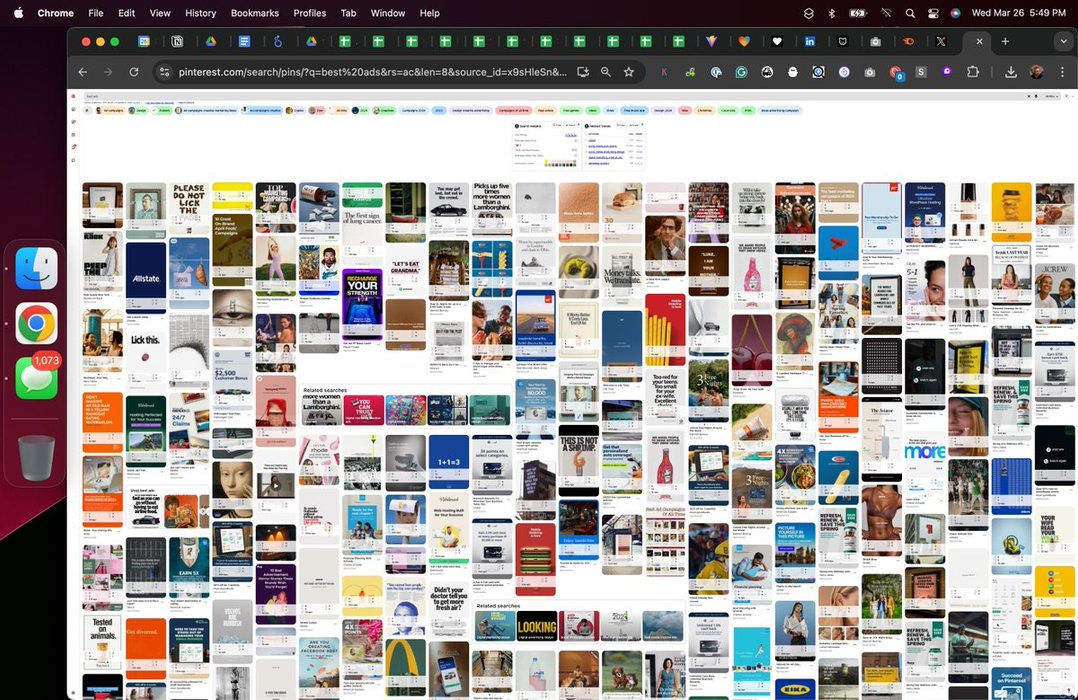Open the Window menu

click(x=388, y=12)
